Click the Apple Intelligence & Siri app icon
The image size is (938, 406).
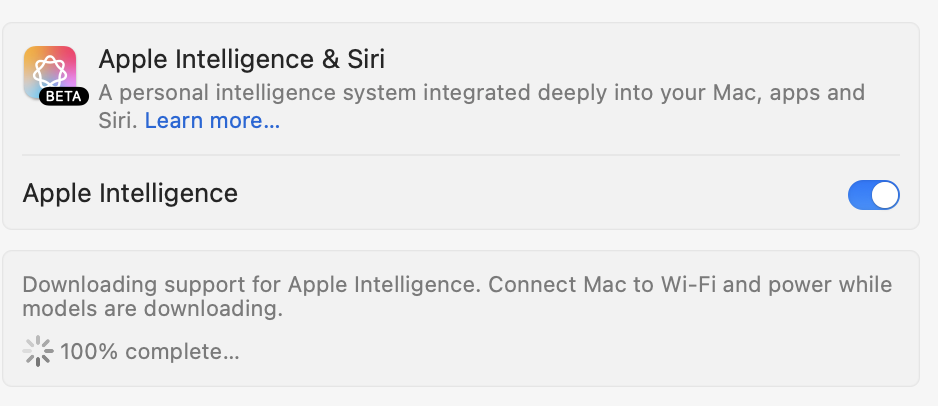(x=50, y=72)
